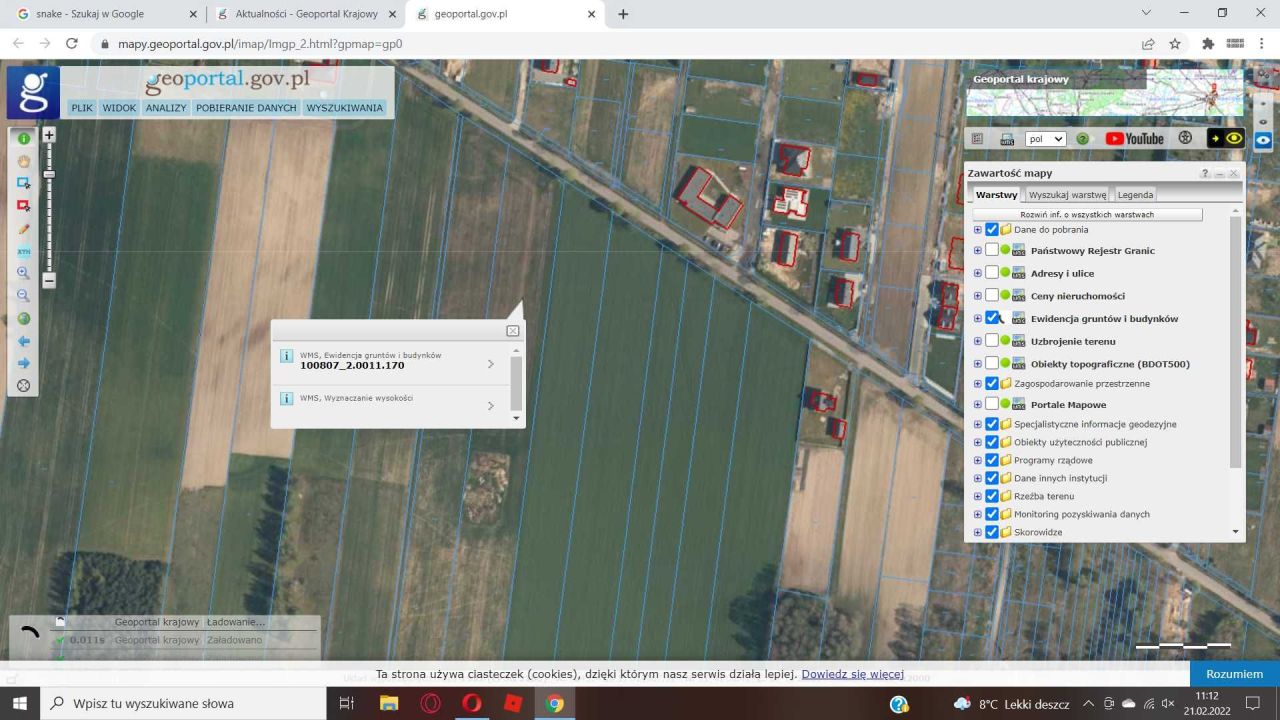
Task: Switch to the Legenda tab
Action: coord(1135,195)
